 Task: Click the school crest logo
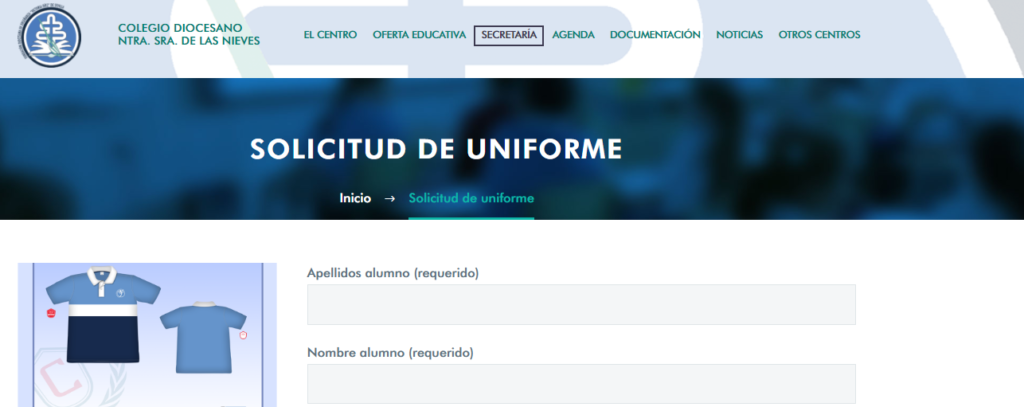coord(53,37)
